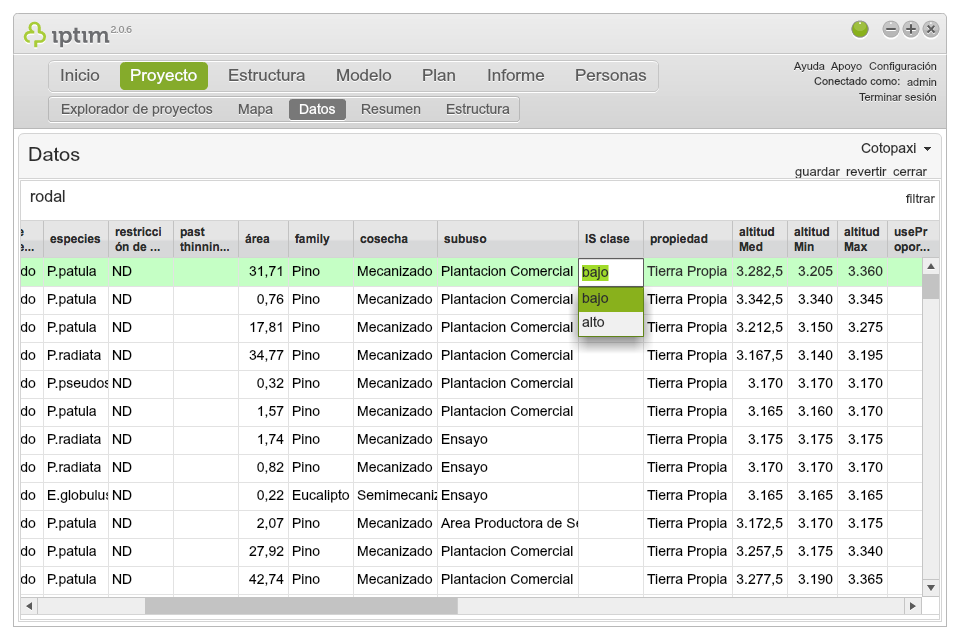Open the Explorador de proyectos view
Viewport: 960px width, 640px height.
137,109
